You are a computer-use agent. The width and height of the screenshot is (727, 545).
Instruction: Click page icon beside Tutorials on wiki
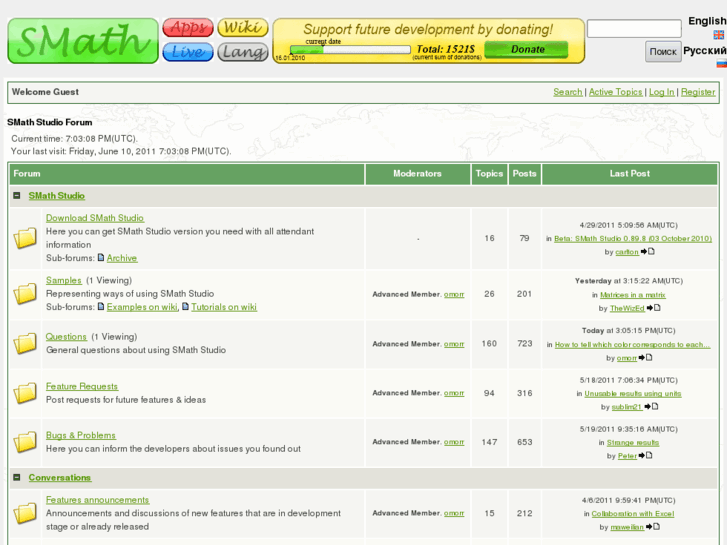coord(185,307)
